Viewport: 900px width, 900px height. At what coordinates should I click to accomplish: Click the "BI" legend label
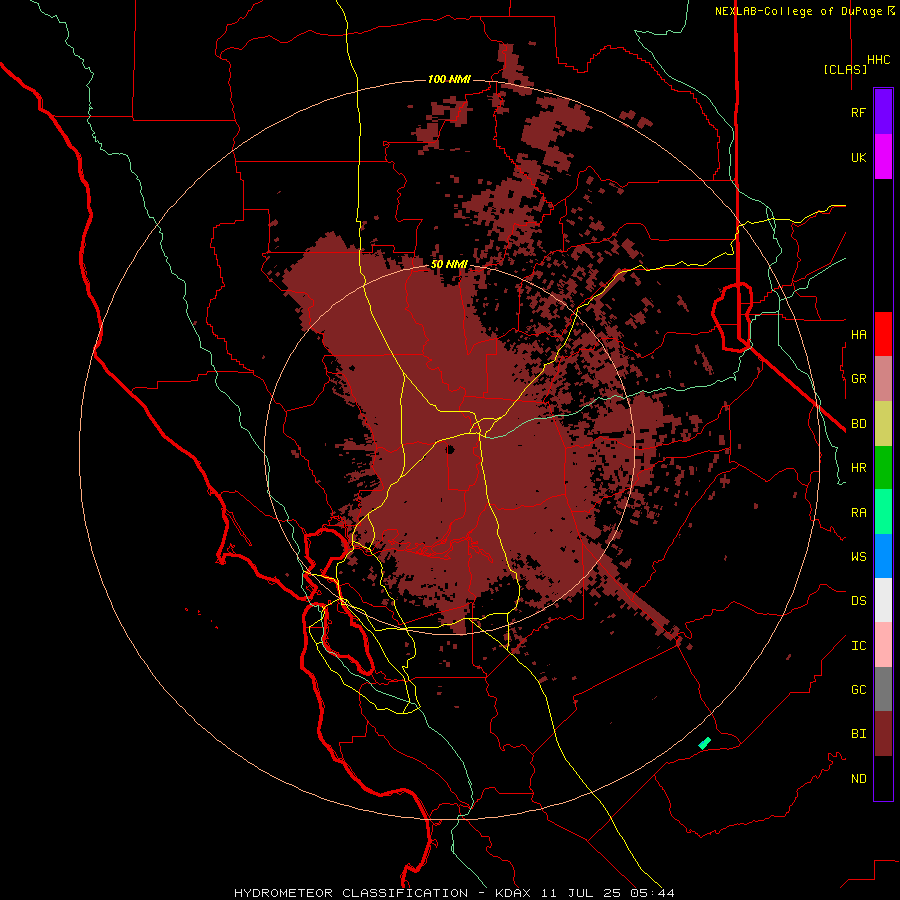coord(858,734)
